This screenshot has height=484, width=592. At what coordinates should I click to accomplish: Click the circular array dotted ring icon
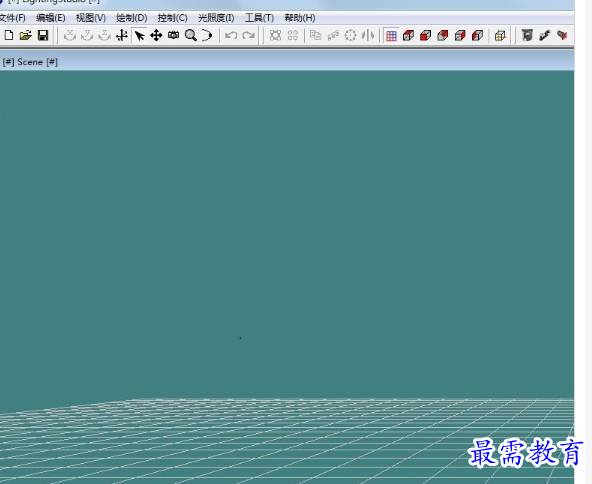click(350, 35)
